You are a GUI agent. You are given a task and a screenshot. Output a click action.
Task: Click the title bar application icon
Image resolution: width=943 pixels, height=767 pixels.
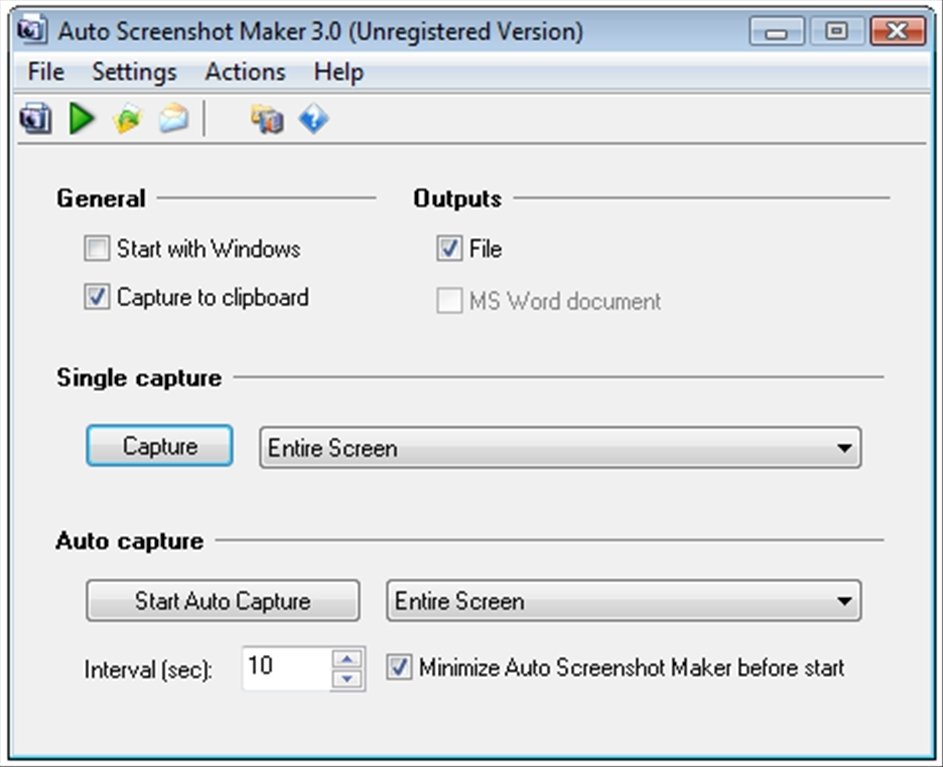click(x=31, y=31)
